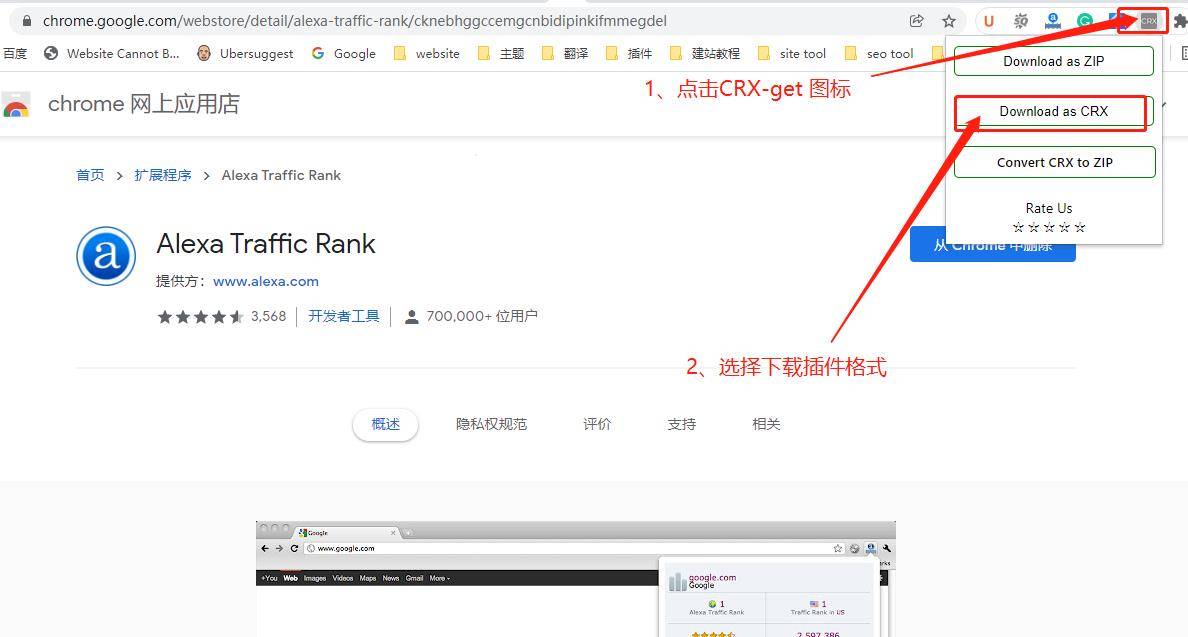Click the '开发者工具' category link
Image resolution: width=1188 pixels, height=637 pixels.
[344, 316]
